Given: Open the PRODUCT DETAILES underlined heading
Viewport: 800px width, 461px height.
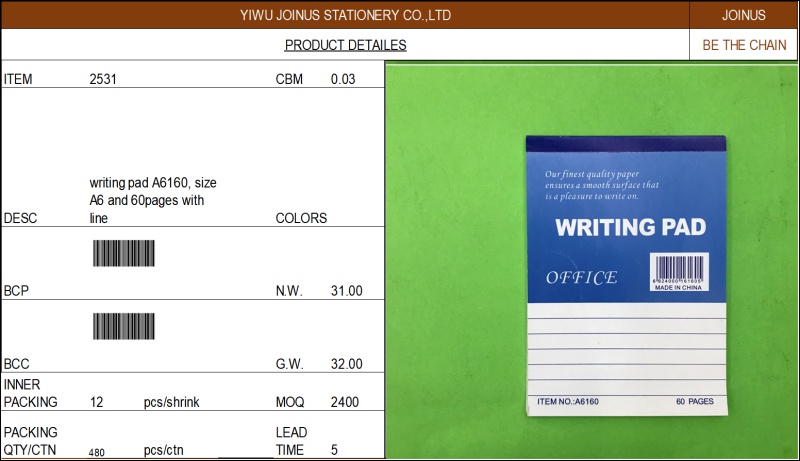Looking at the screenshot, I should click(x=345, y=45).
